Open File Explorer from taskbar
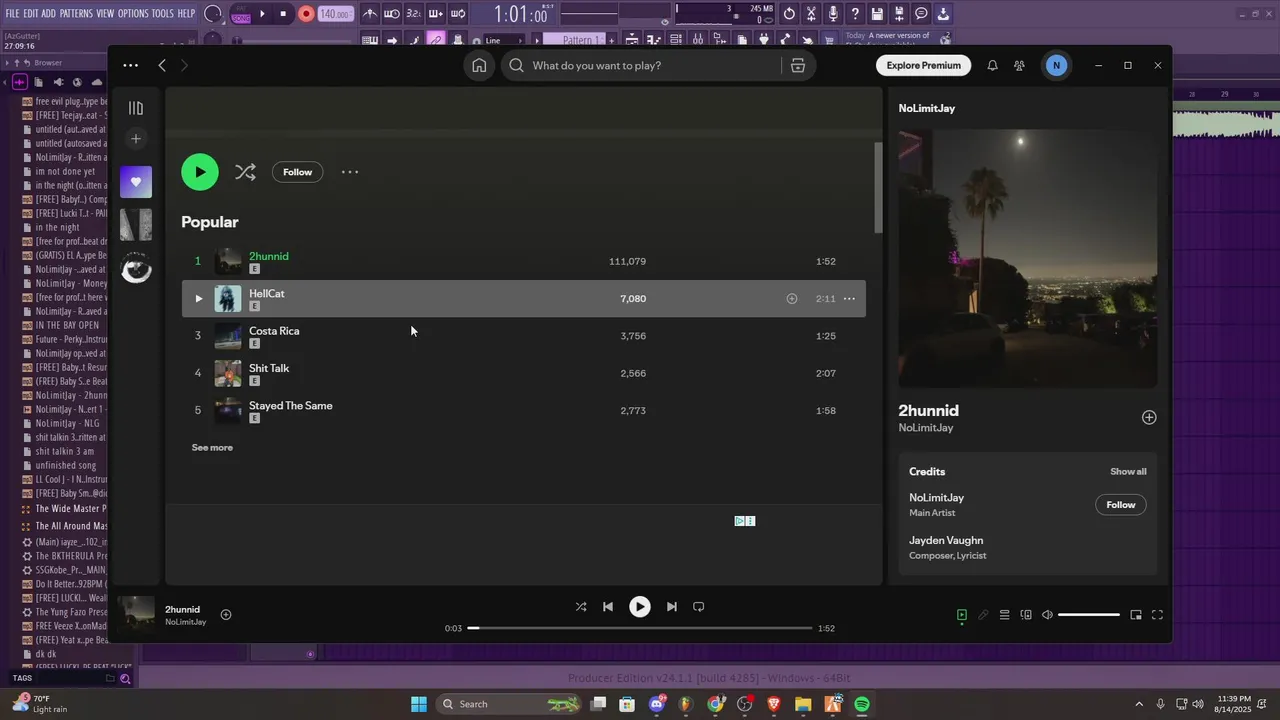 pos(803,704)
